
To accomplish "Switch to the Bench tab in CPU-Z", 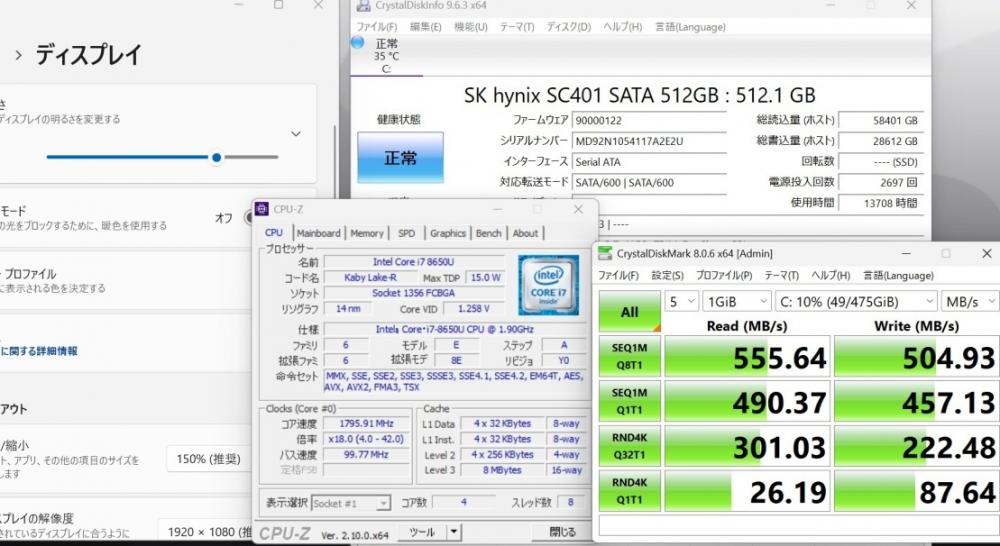I will [x=489, y=233].
